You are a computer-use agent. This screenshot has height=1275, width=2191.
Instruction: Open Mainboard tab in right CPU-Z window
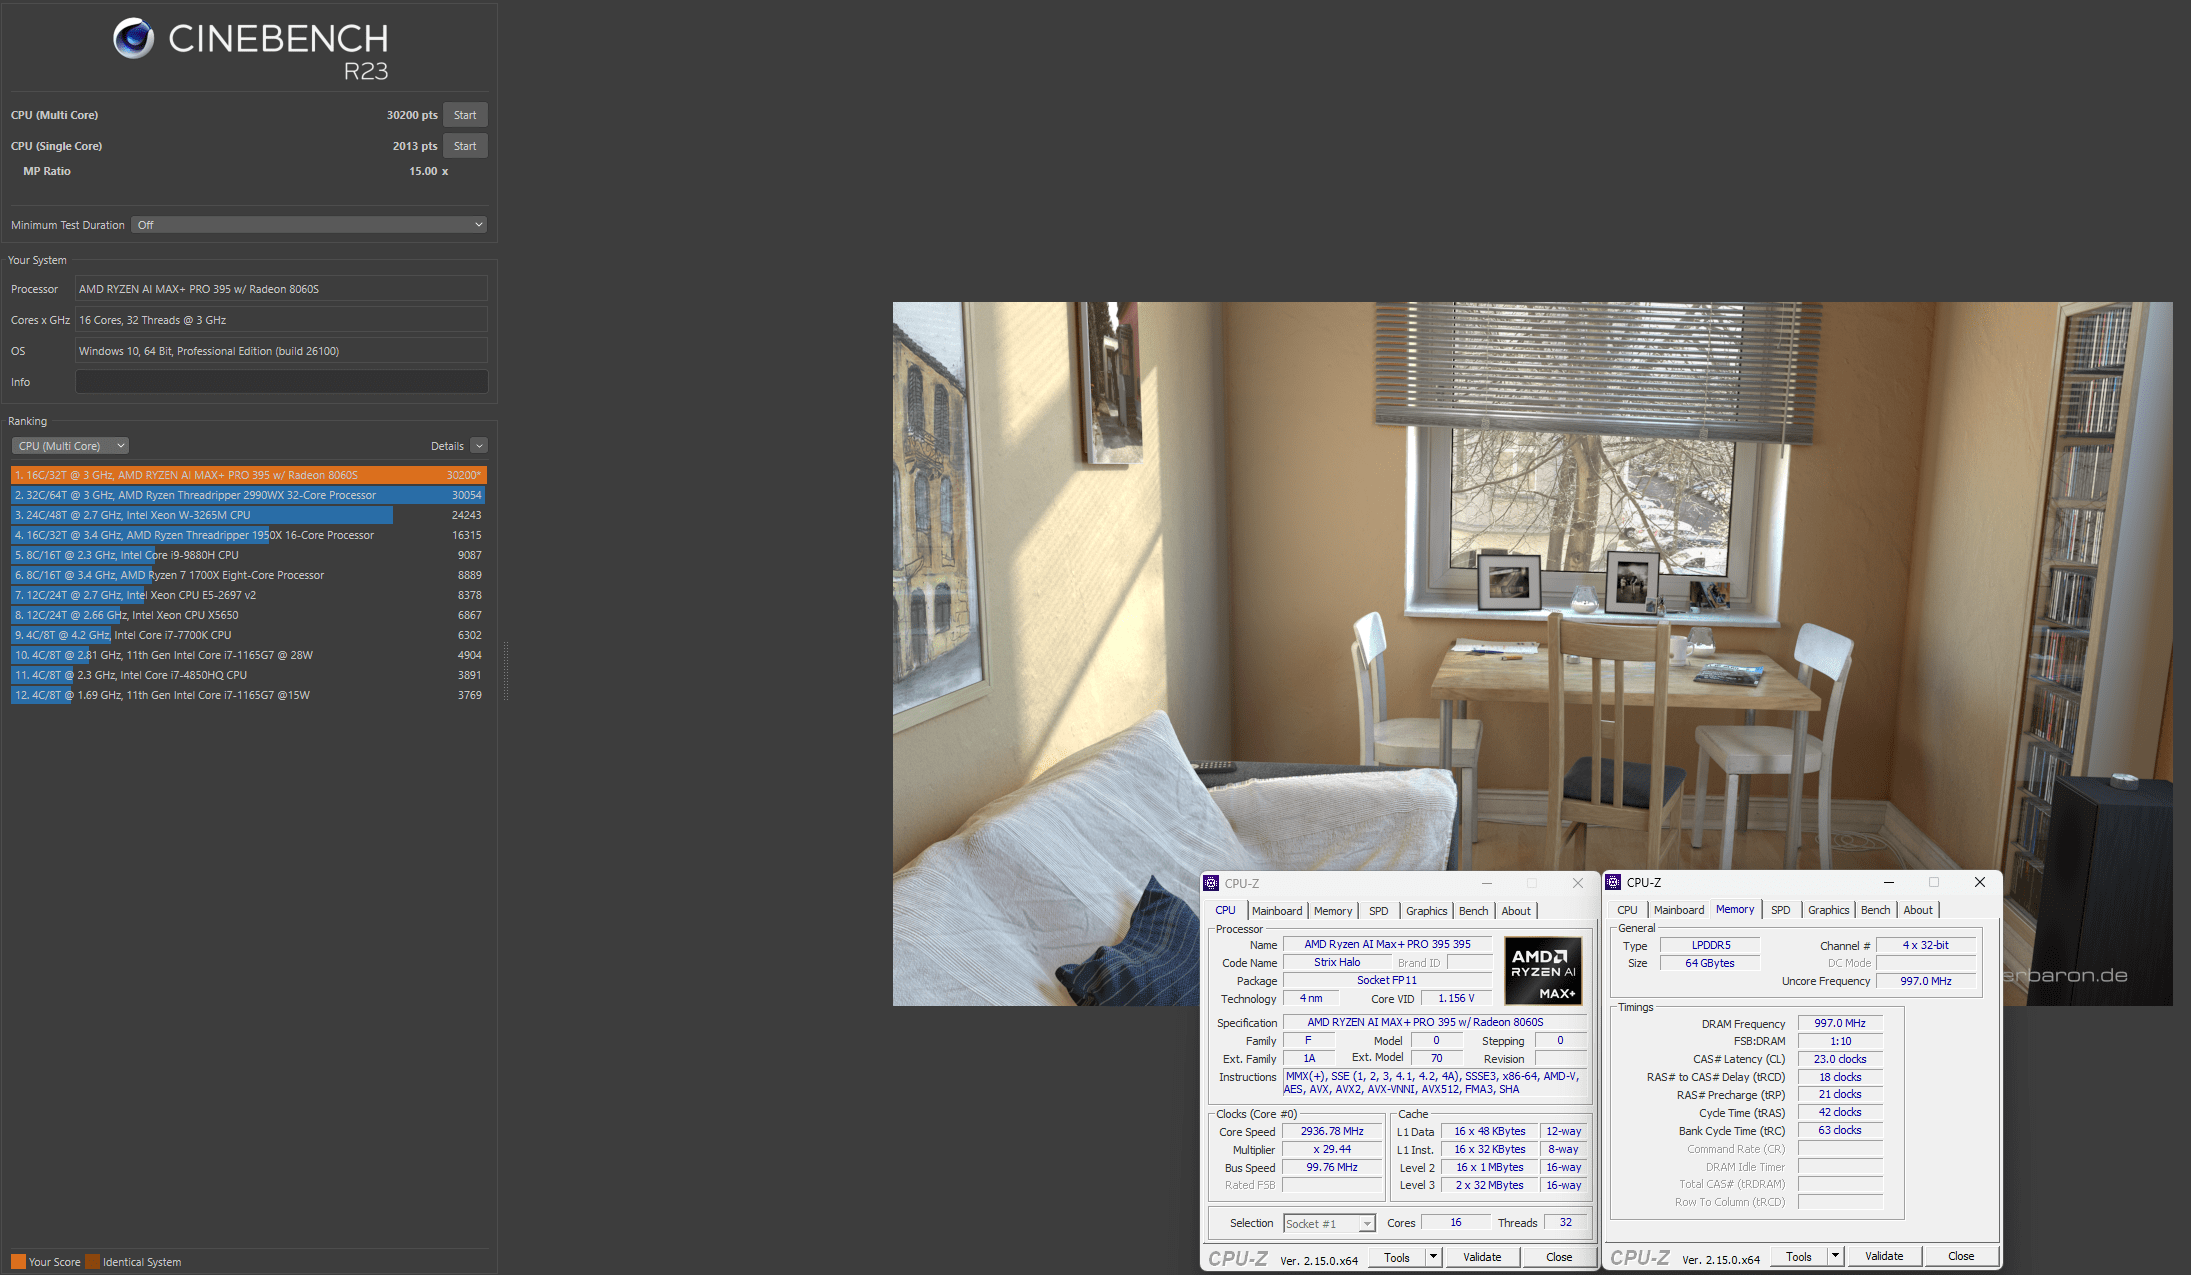pos(1679,910)
